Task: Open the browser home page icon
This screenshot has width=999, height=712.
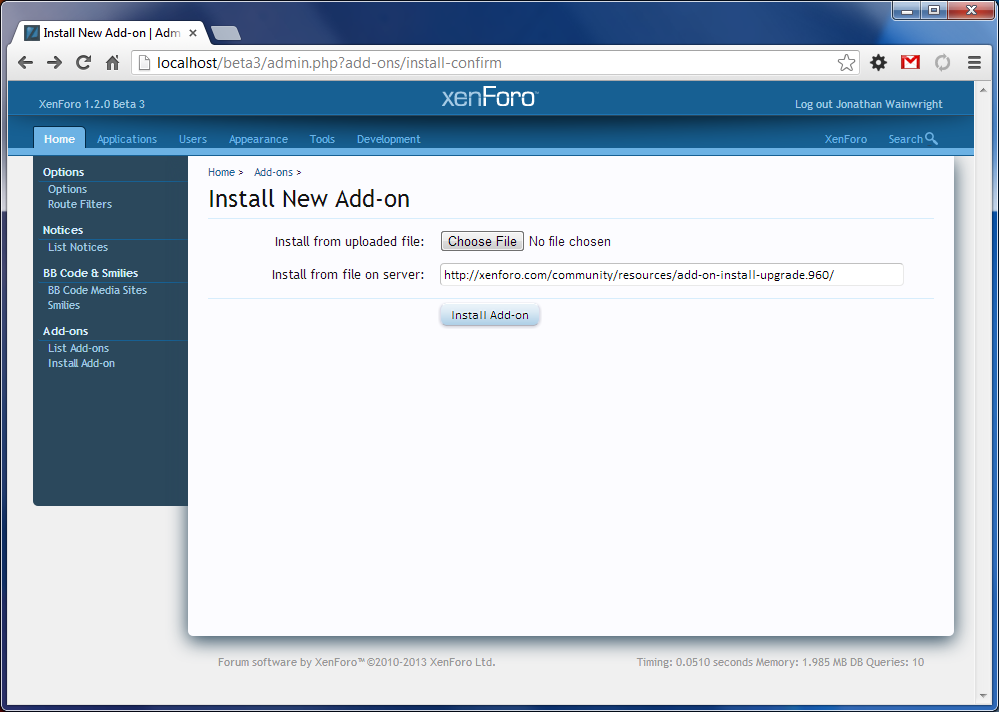Action: pos(113,62)
